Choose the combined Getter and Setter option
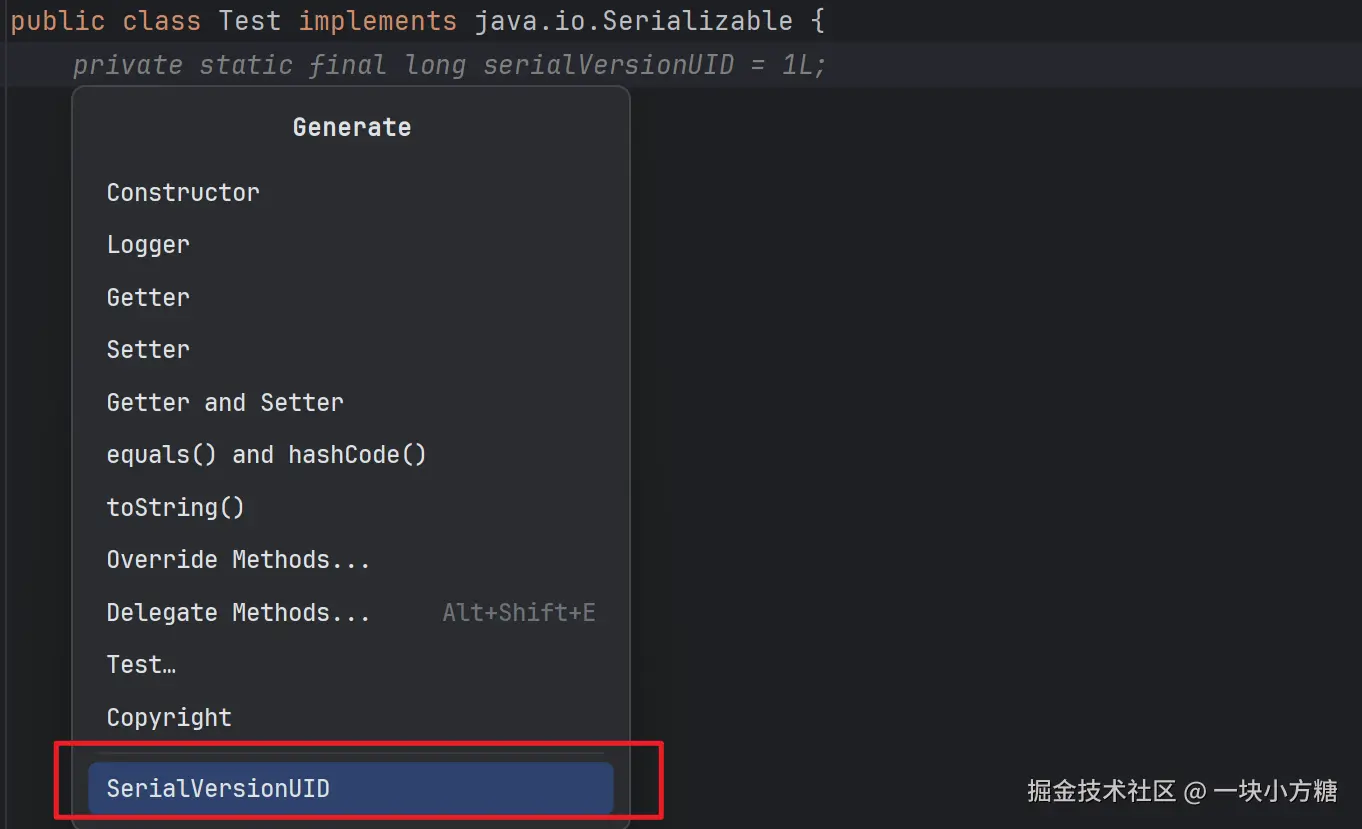Screen dimensions: 1362x829 click(225, 402)
